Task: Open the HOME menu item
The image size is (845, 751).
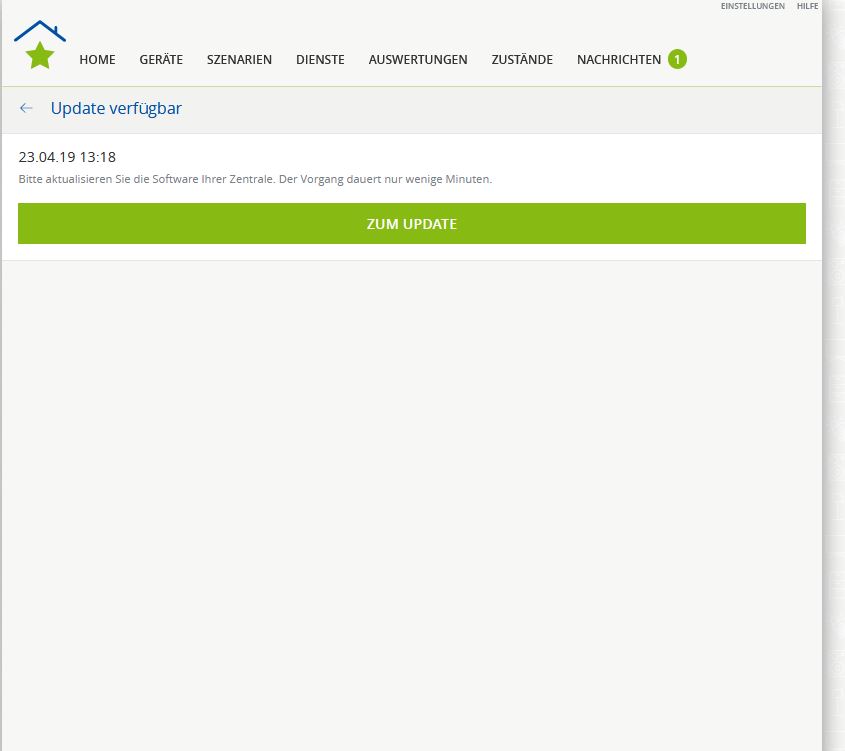Action: (x=97, y=60)
